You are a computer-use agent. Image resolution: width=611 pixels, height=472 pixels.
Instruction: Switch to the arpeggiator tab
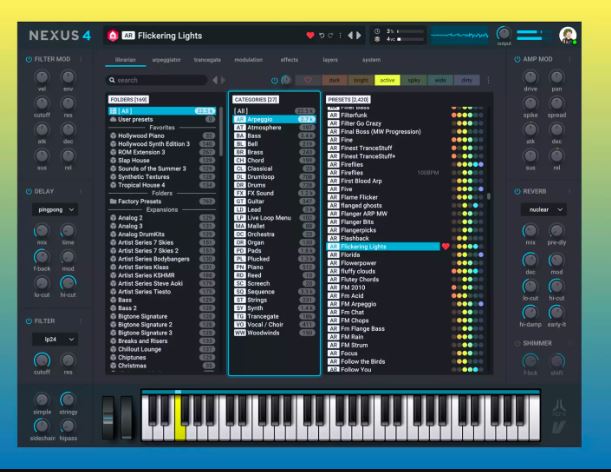166,60
